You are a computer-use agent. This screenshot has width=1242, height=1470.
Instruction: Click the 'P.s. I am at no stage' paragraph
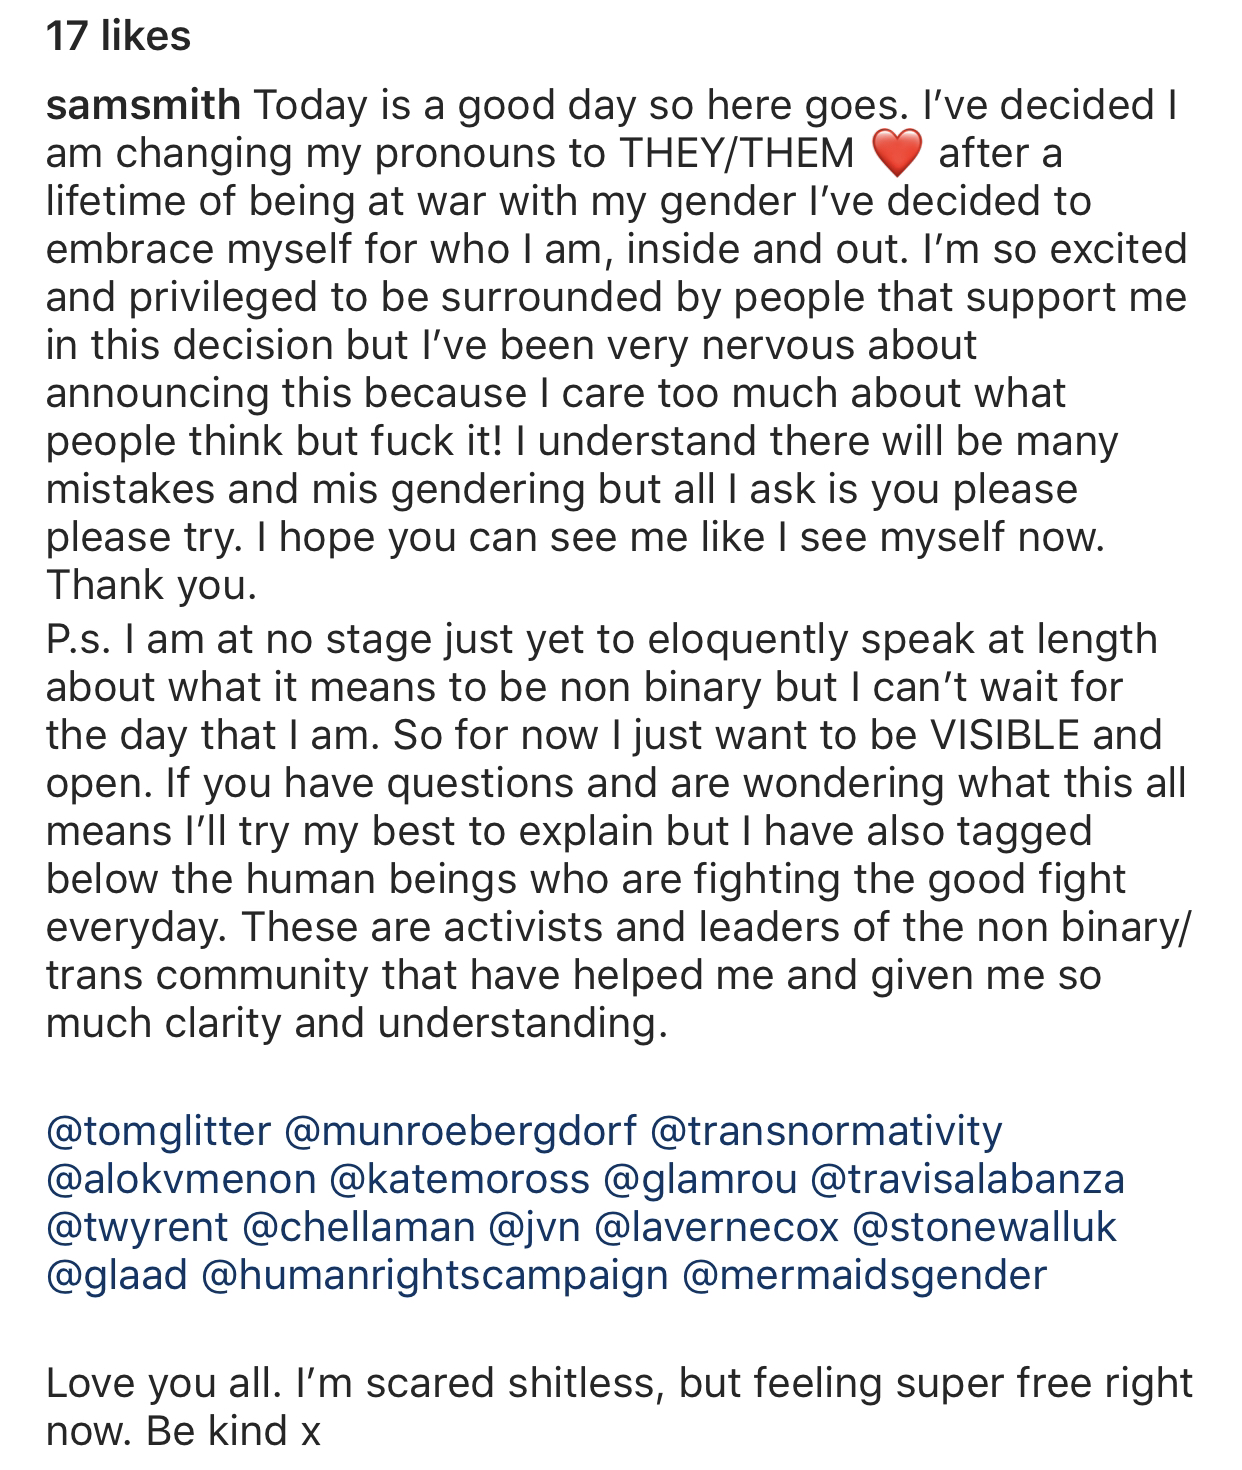(x=616, y=831)
